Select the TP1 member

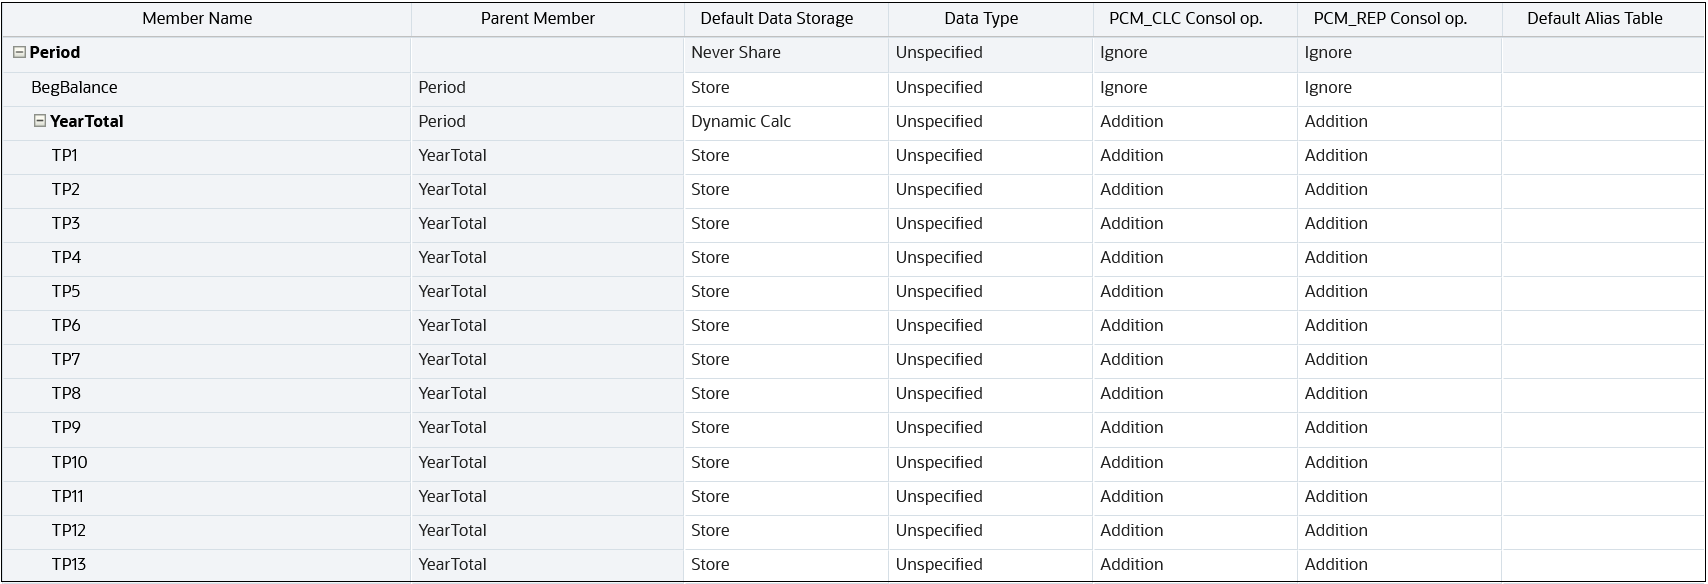point(65,156)
